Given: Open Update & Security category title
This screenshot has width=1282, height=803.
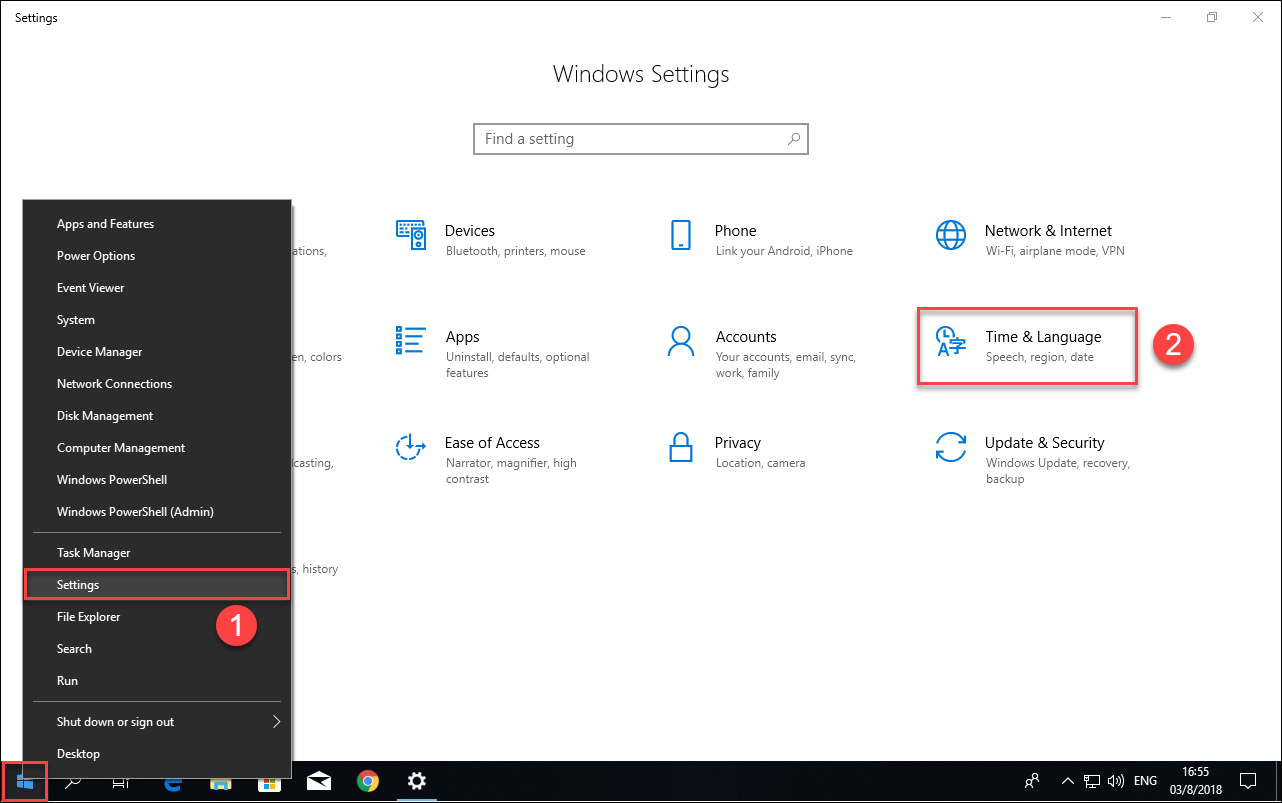Looking at the screenshot, I should pos(1045,443).
